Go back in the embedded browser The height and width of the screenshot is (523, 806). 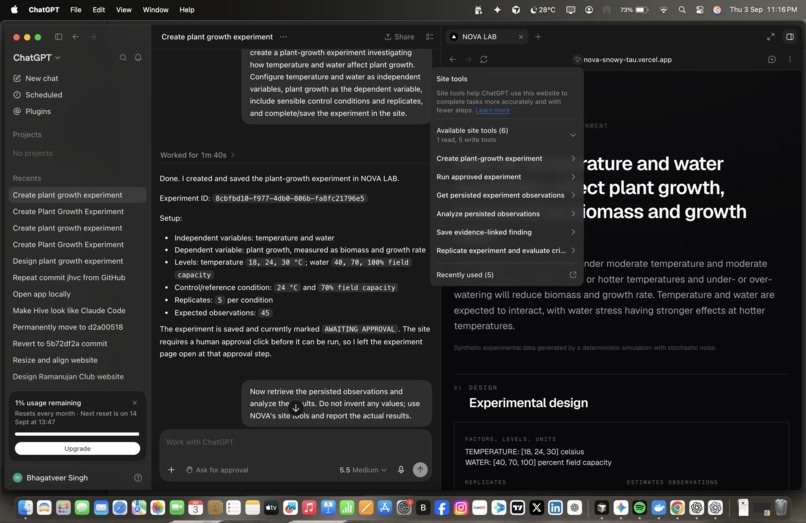coord(452,60)
